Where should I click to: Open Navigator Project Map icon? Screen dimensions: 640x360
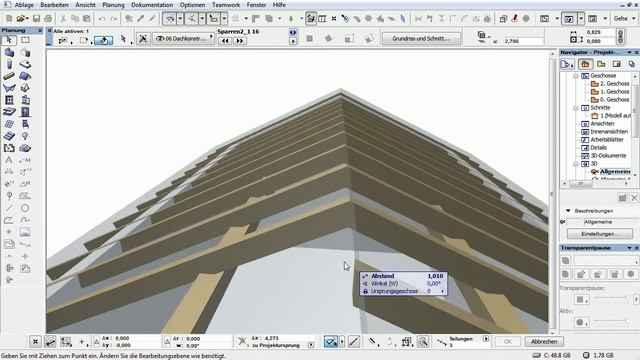[585, 64]
